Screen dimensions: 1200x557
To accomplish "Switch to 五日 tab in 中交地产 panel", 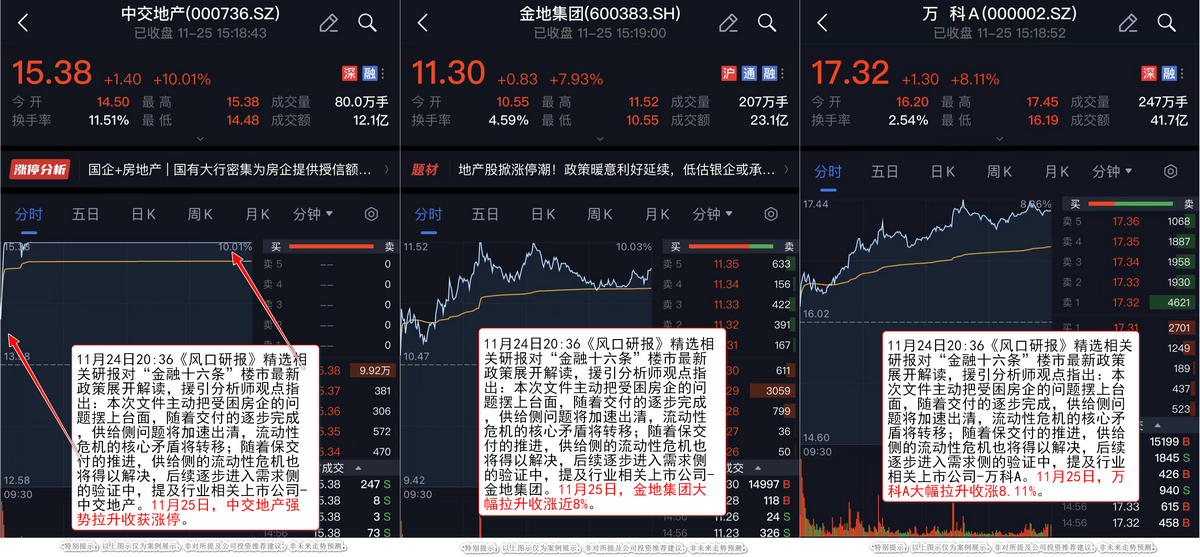I will [86, 214].
